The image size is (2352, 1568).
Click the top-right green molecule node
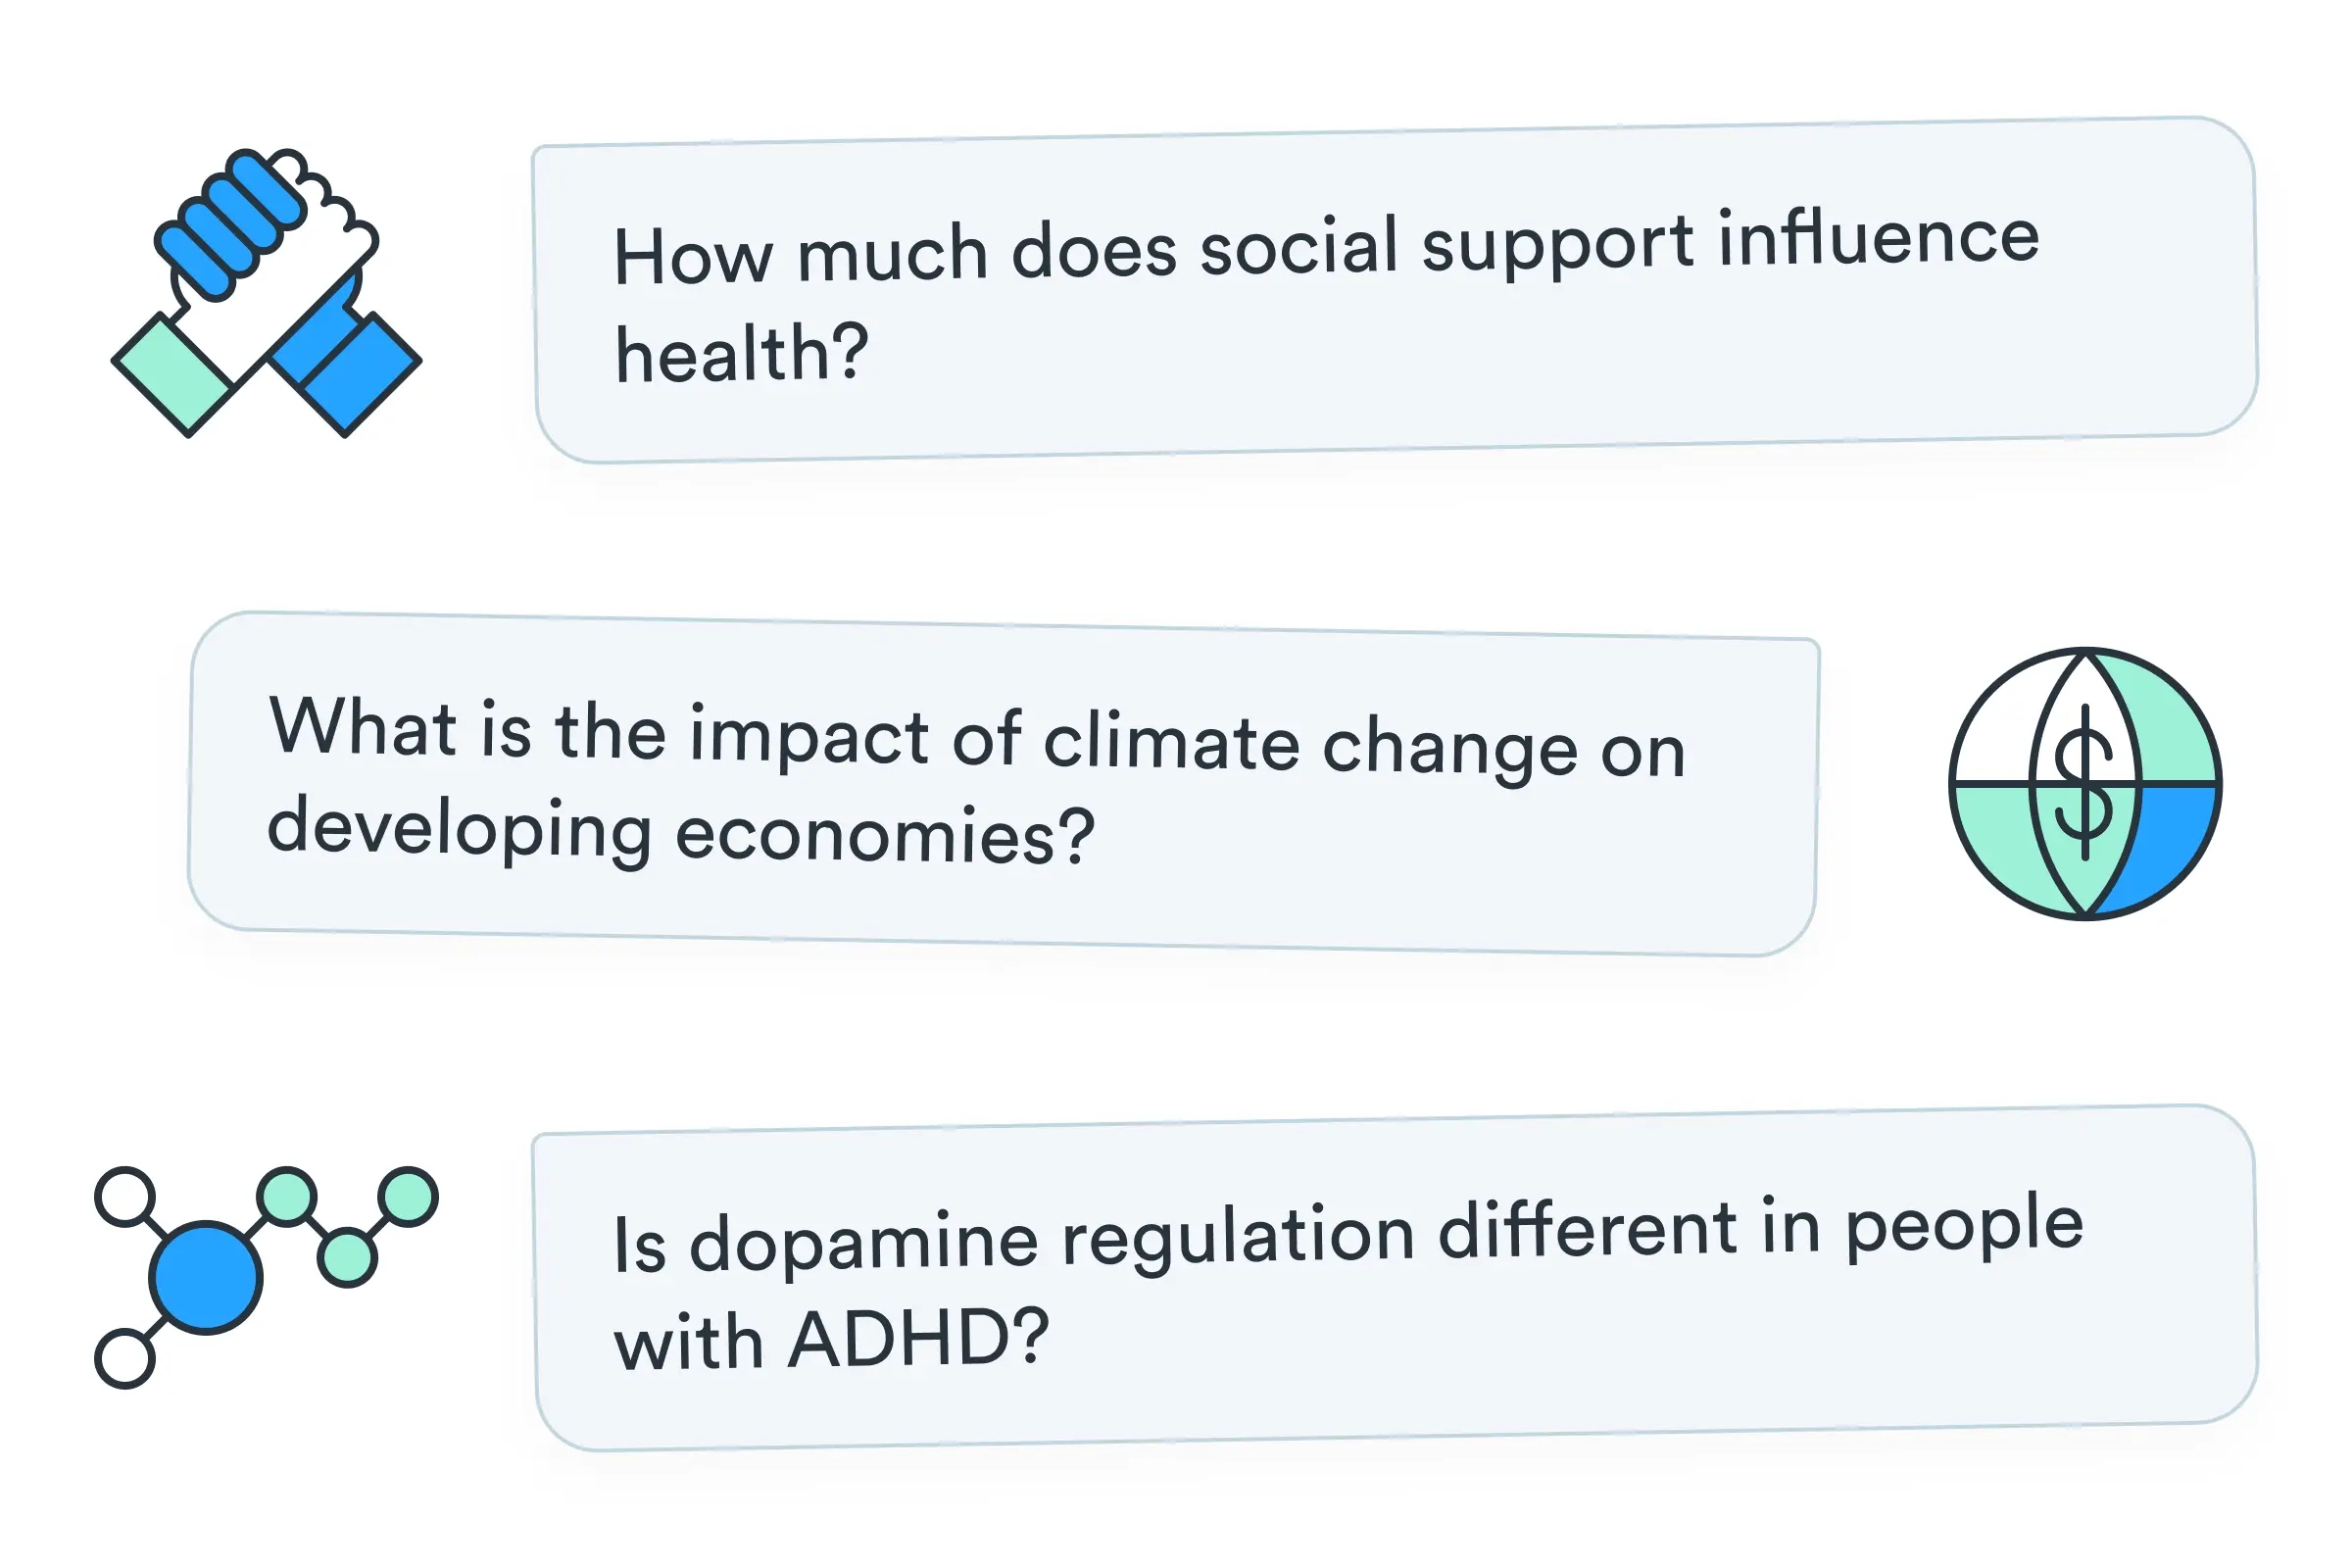tap(408, 1196)
